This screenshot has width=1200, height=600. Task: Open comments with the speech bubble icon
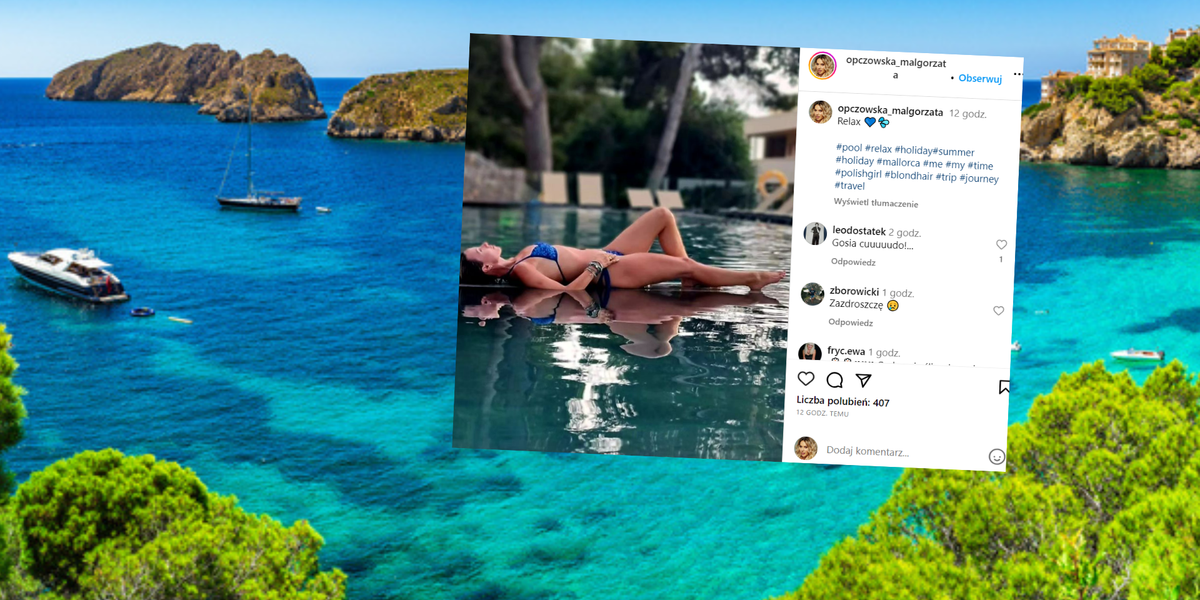pos(835,380)
